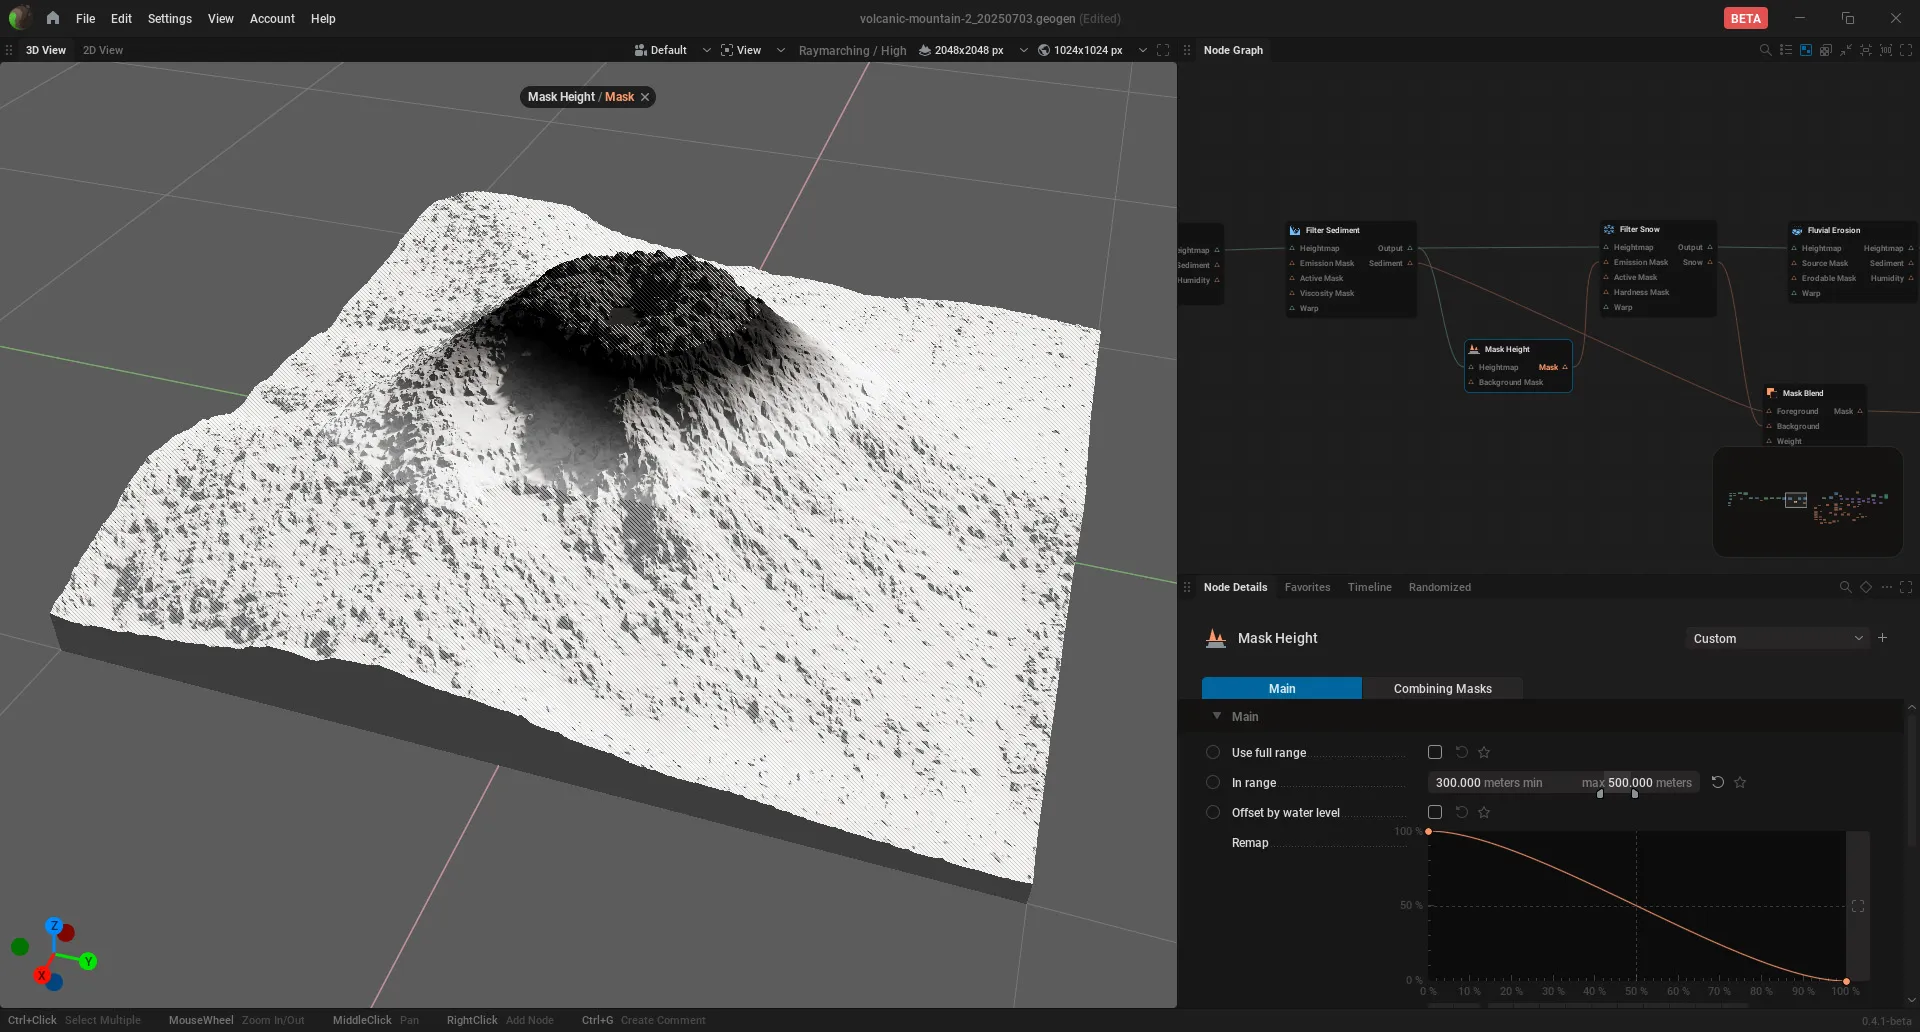This screenshot has height=1032, width=1920.
Task: Collapse the Main section expander
Action: [x=1217, y=716]
